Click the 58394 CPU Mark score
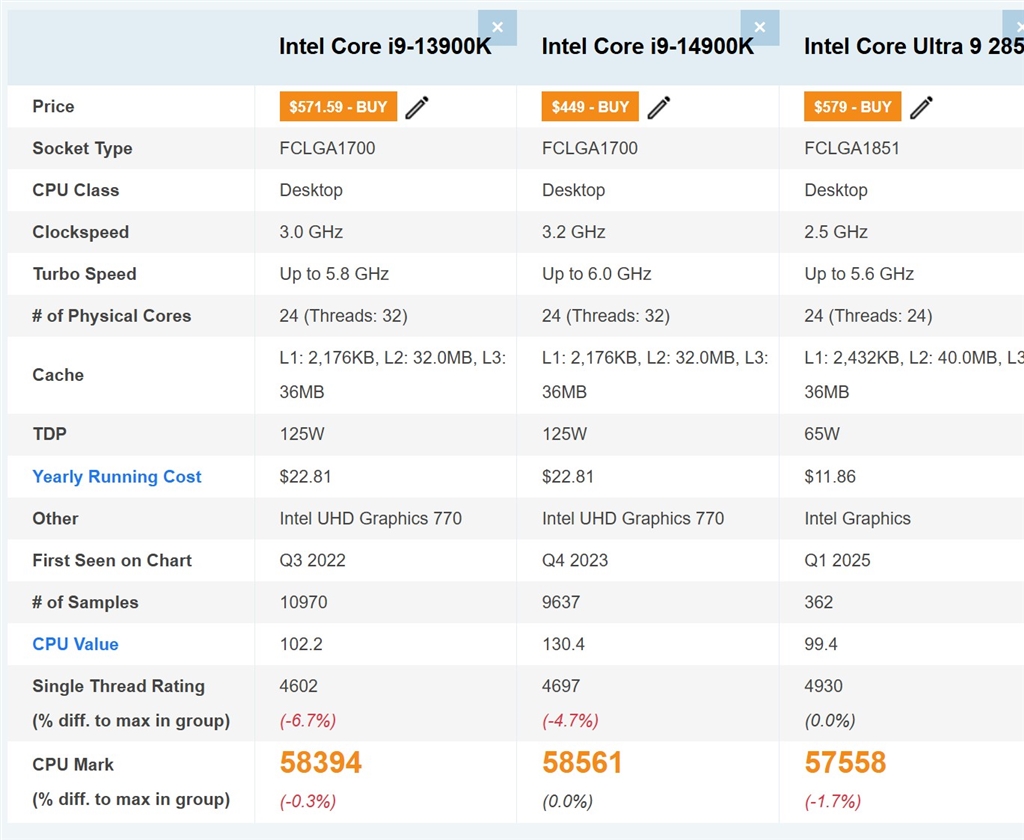The height and width of the screenshot is (840, 1024). pyautogui.click(x=321, y=762)
